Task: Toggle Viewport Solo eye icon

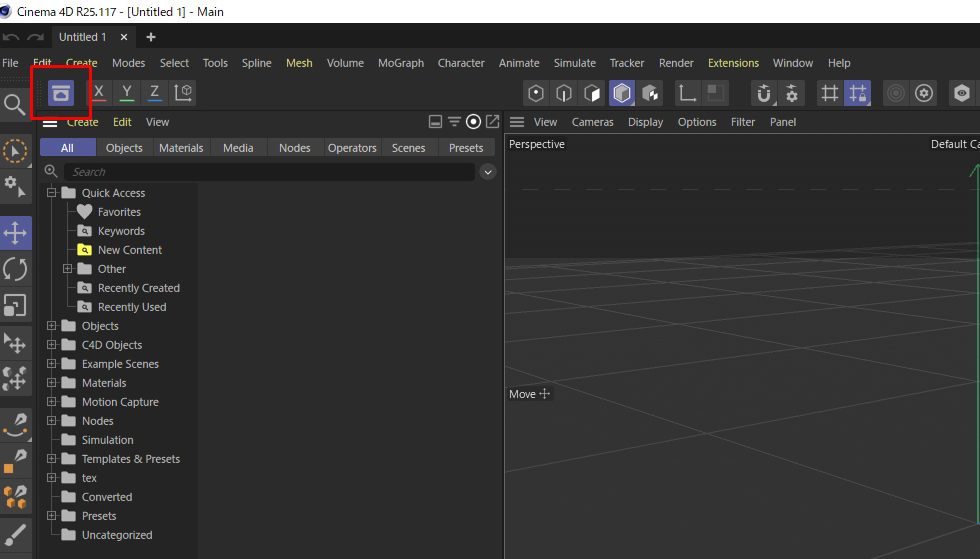Action: 961,93
